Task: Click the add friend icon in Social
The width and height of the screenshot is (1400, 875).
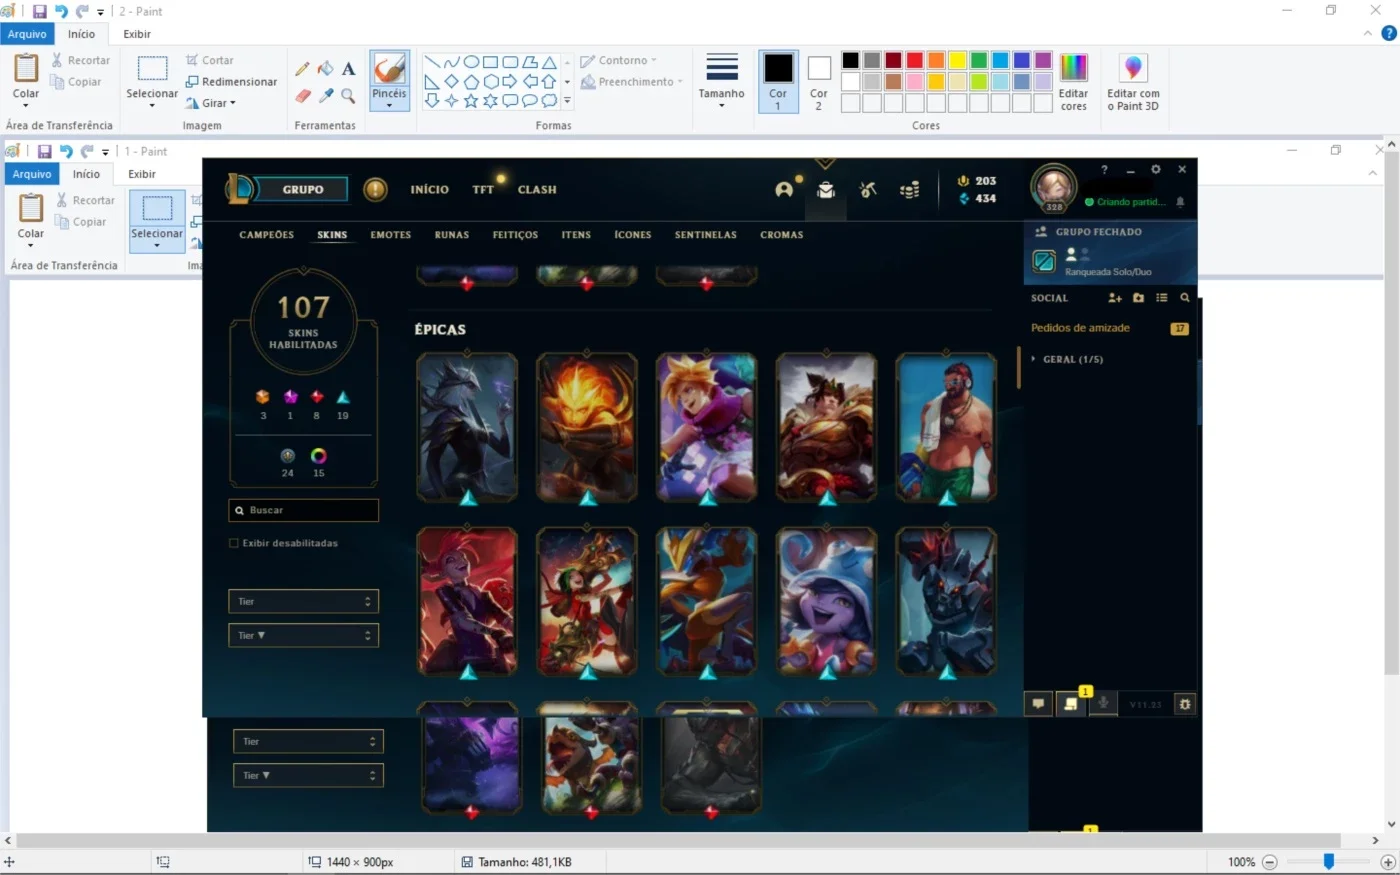Action: pos(1115,298)
